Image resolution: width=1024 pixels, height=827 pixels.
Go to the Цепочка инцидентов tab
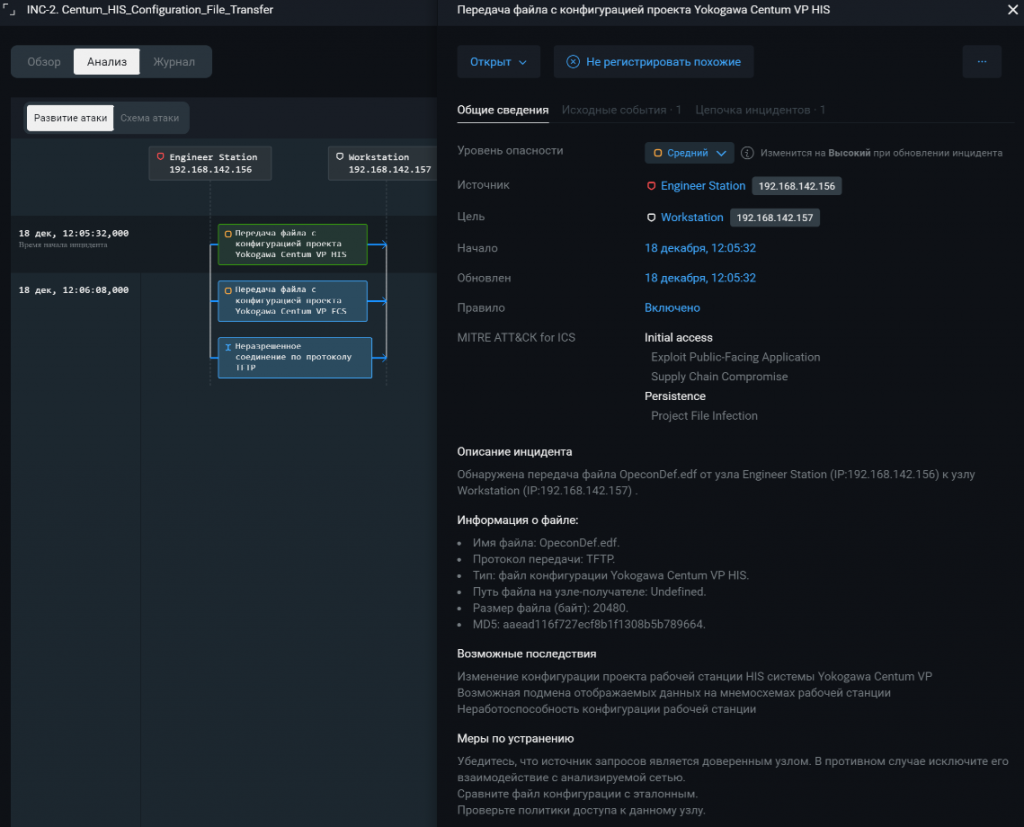[759, 110]
